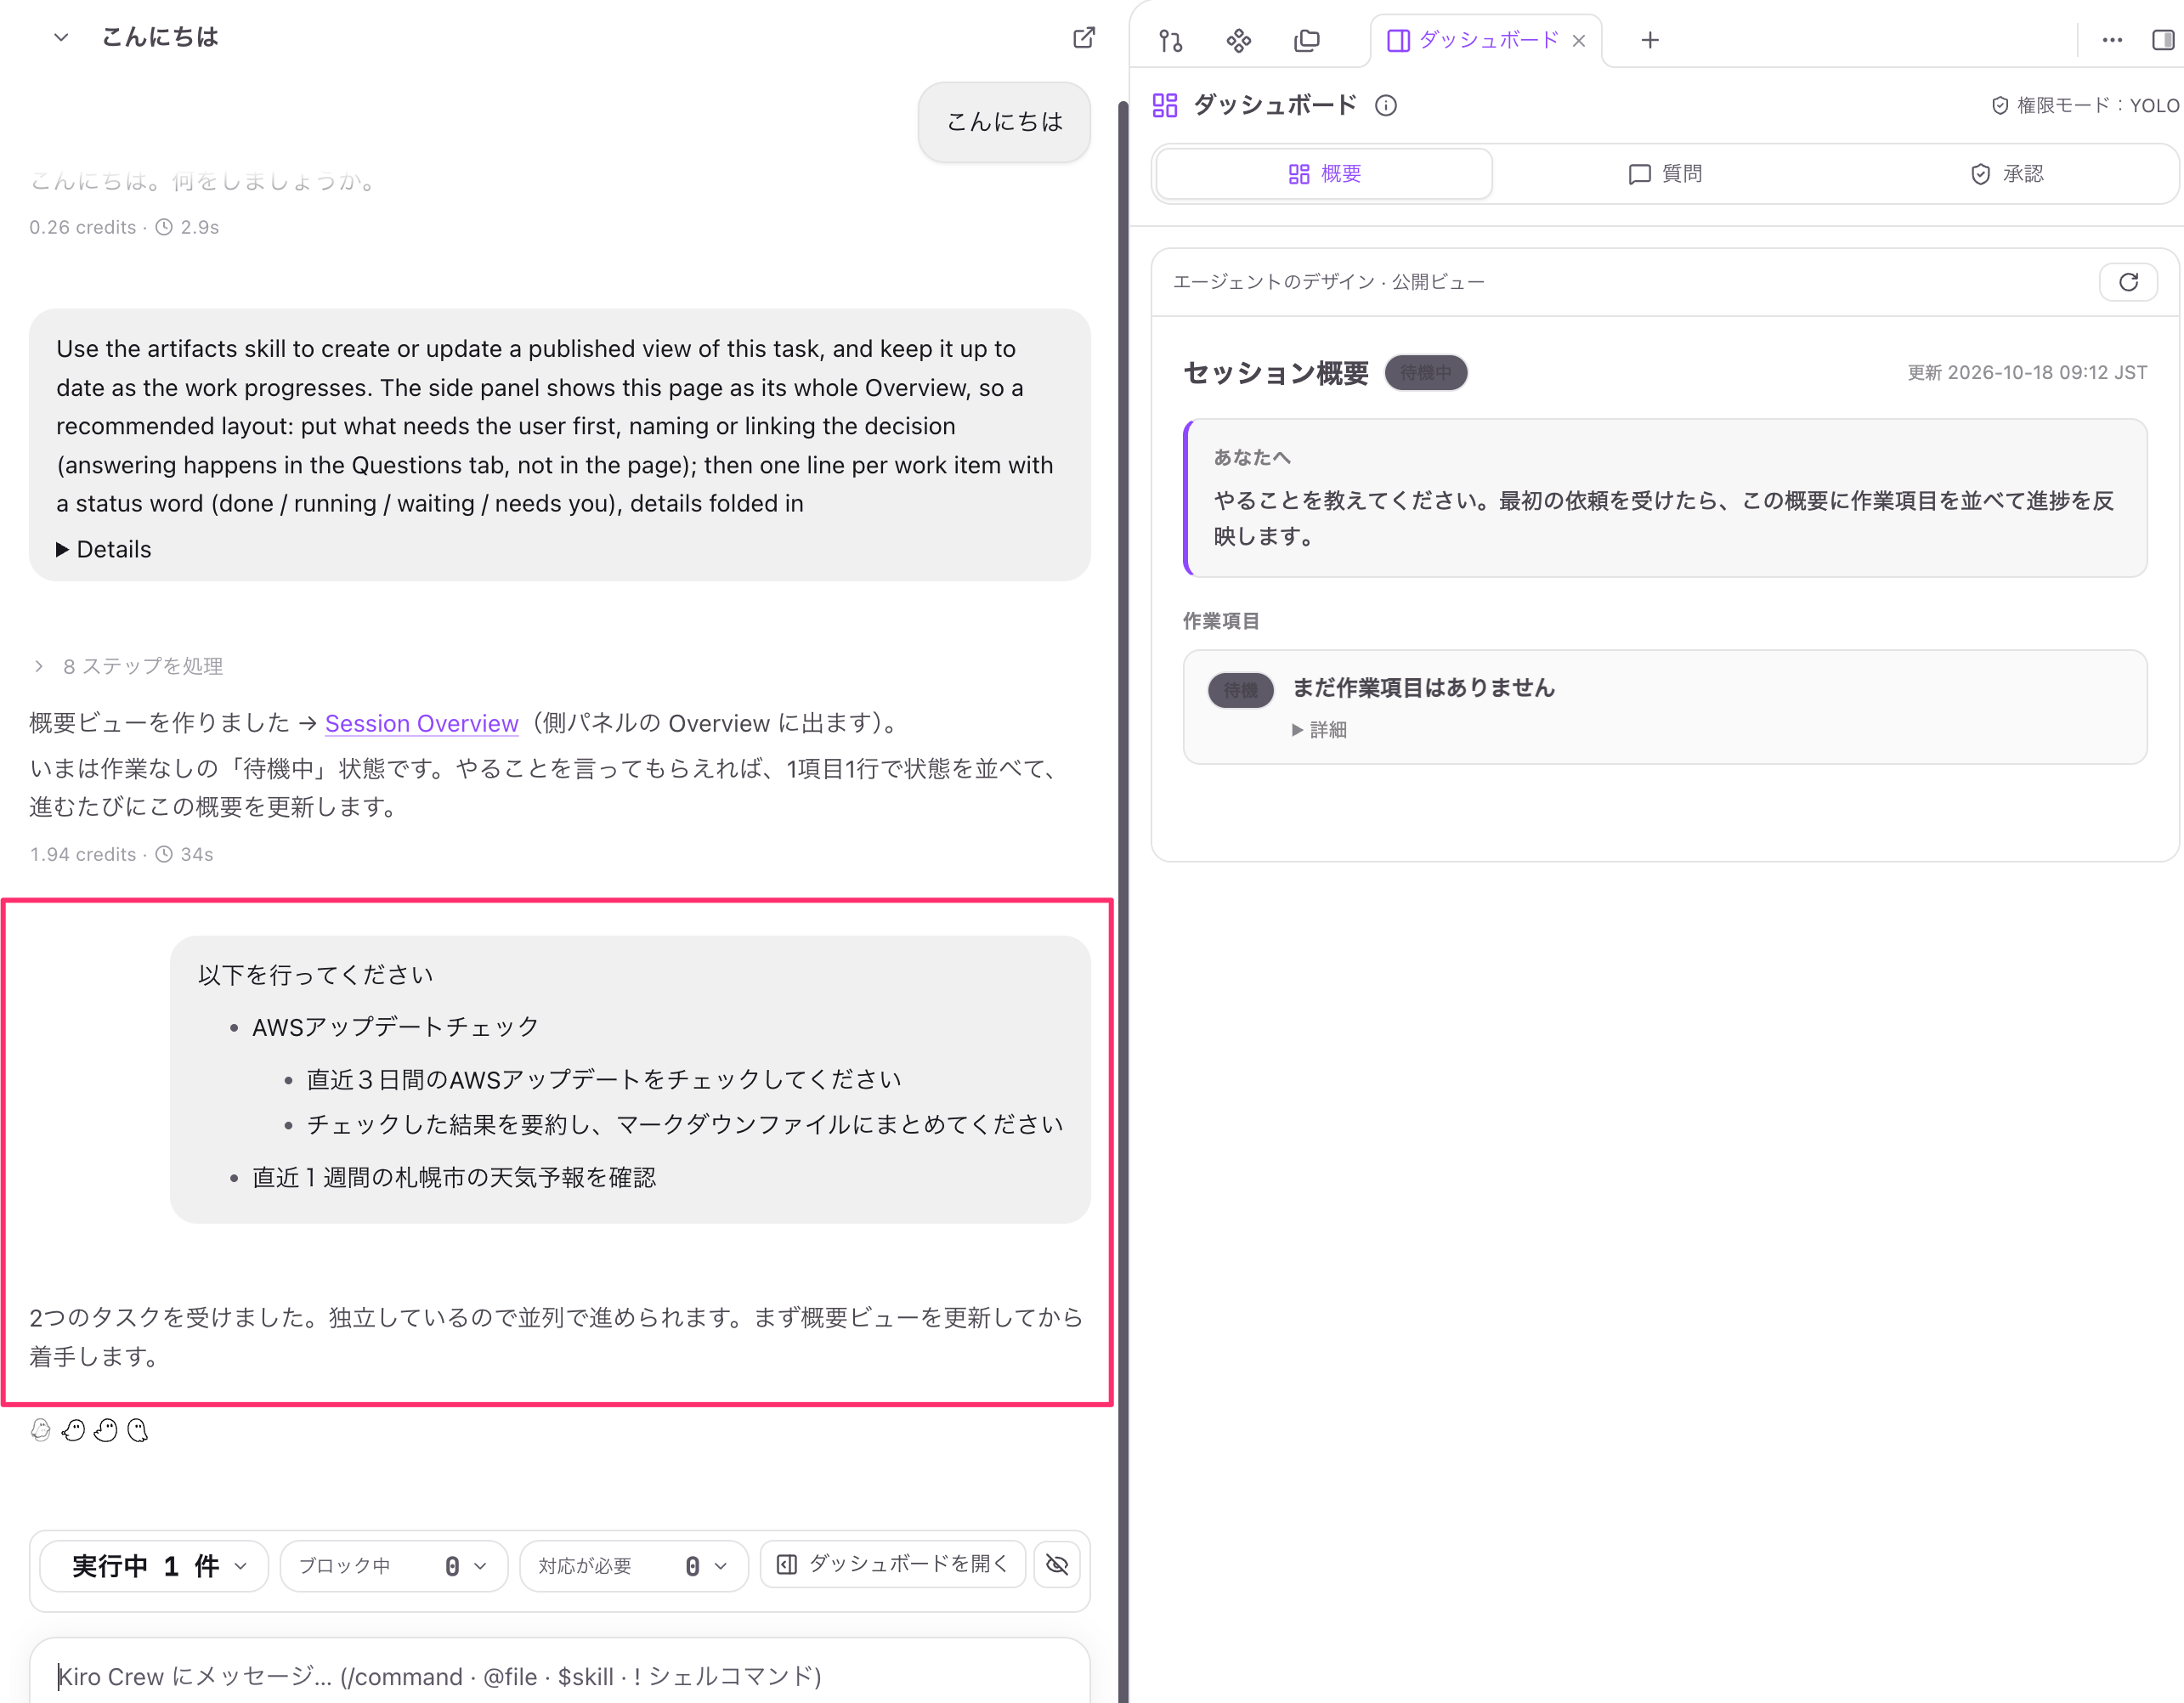Show dashboard info icon tooltip
This screenshot has width=2184, height=1703.
click(1386, 105)
